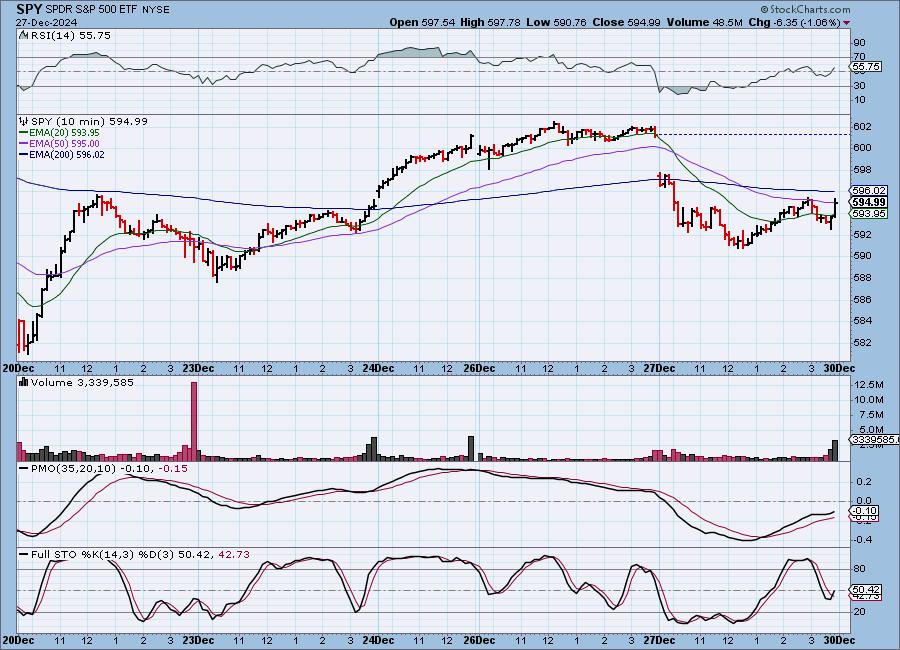Click the 'Open 597.54' value
This screenshot has width=900, height=650.
[x=422, y=22]
